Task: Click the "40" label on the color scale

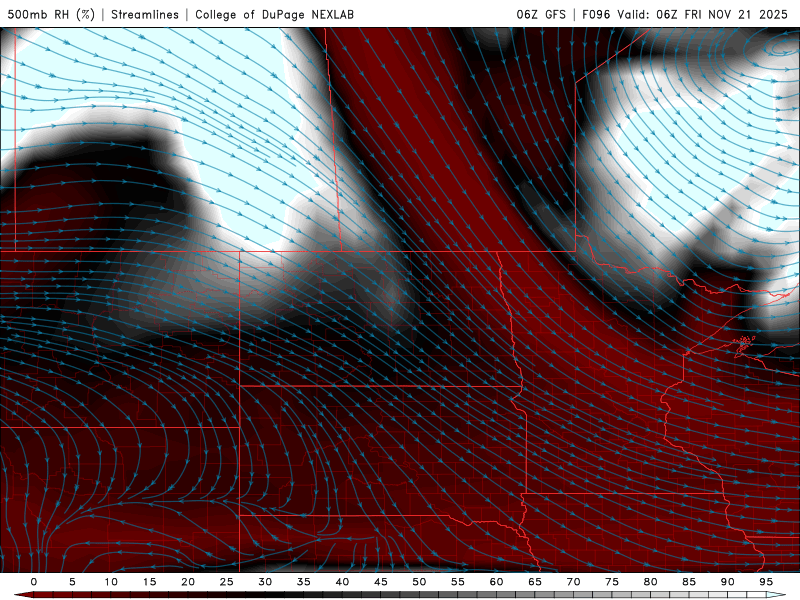Action: coord(342,582)
